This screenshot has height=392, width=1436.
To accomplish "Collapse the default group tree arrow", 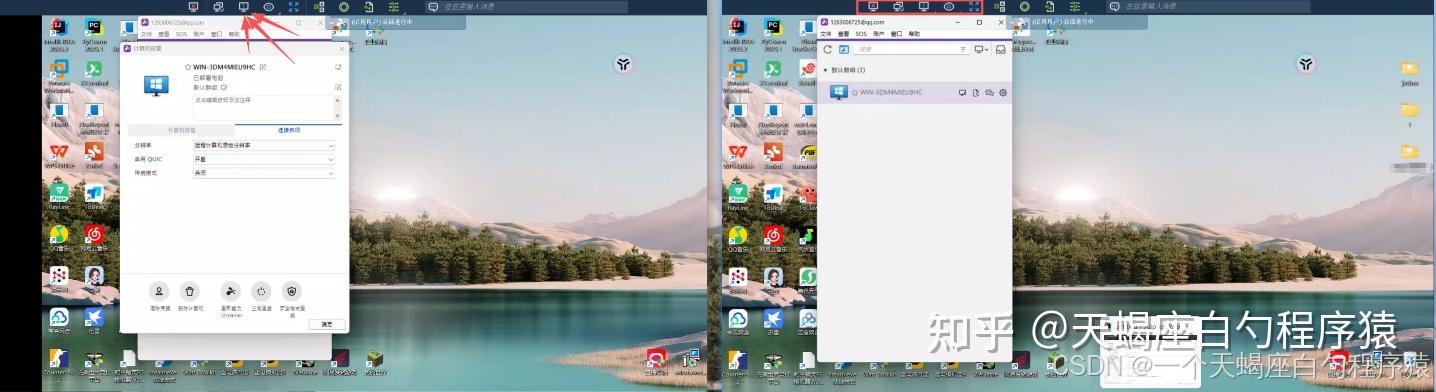I will (826, 71).
